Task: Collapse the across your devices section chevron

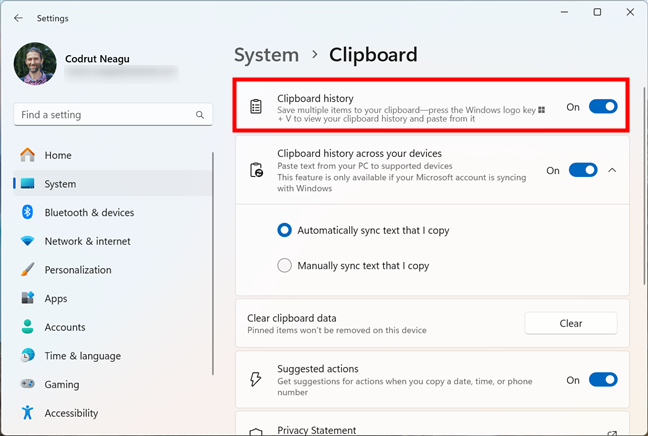Action: click(x=612, y=170)
